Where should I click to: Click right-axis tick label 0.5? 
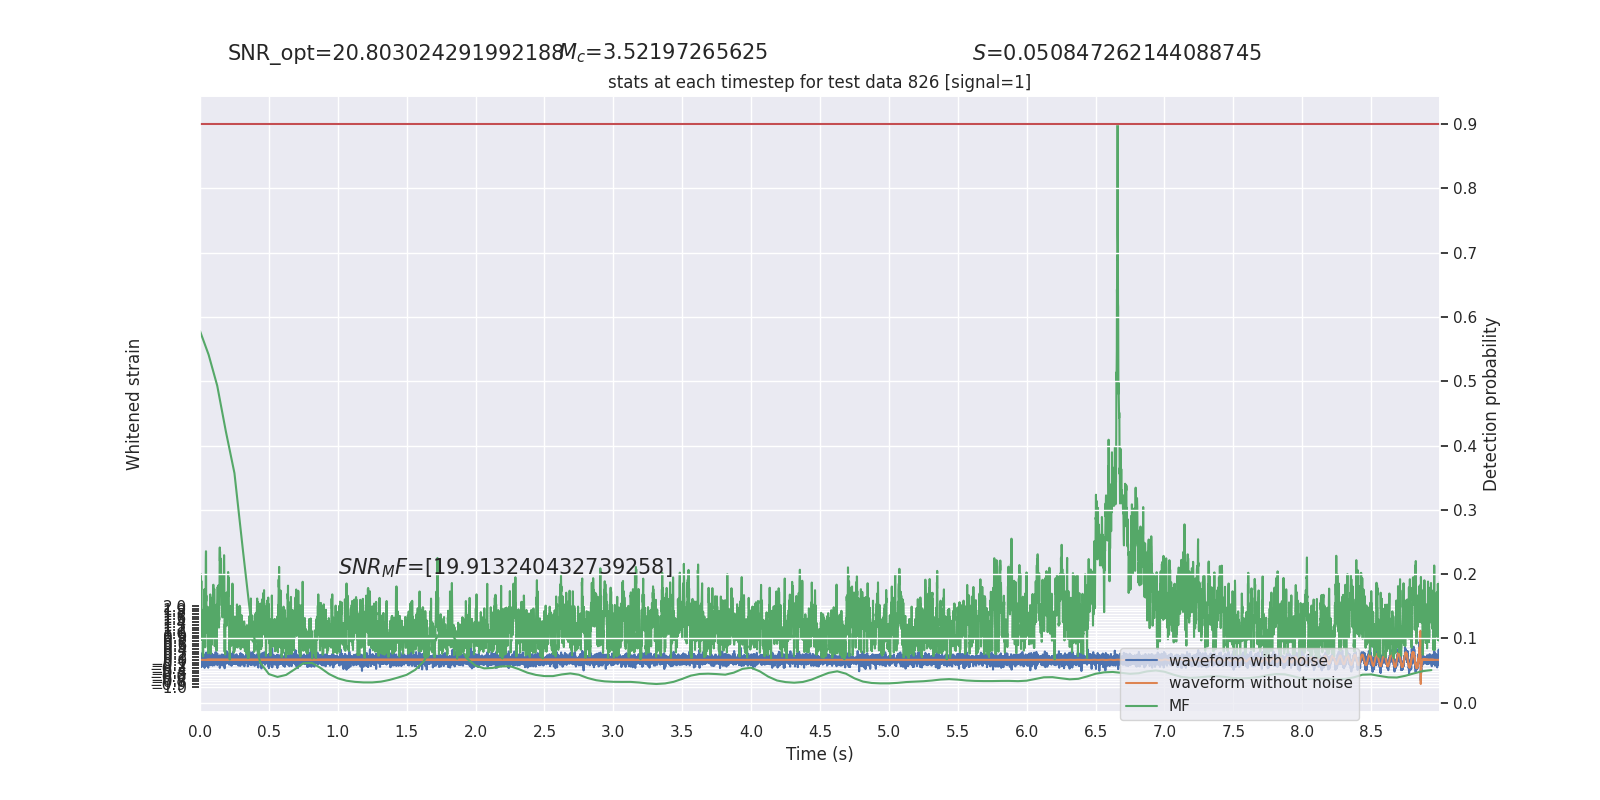click(x=1465, y=382)
